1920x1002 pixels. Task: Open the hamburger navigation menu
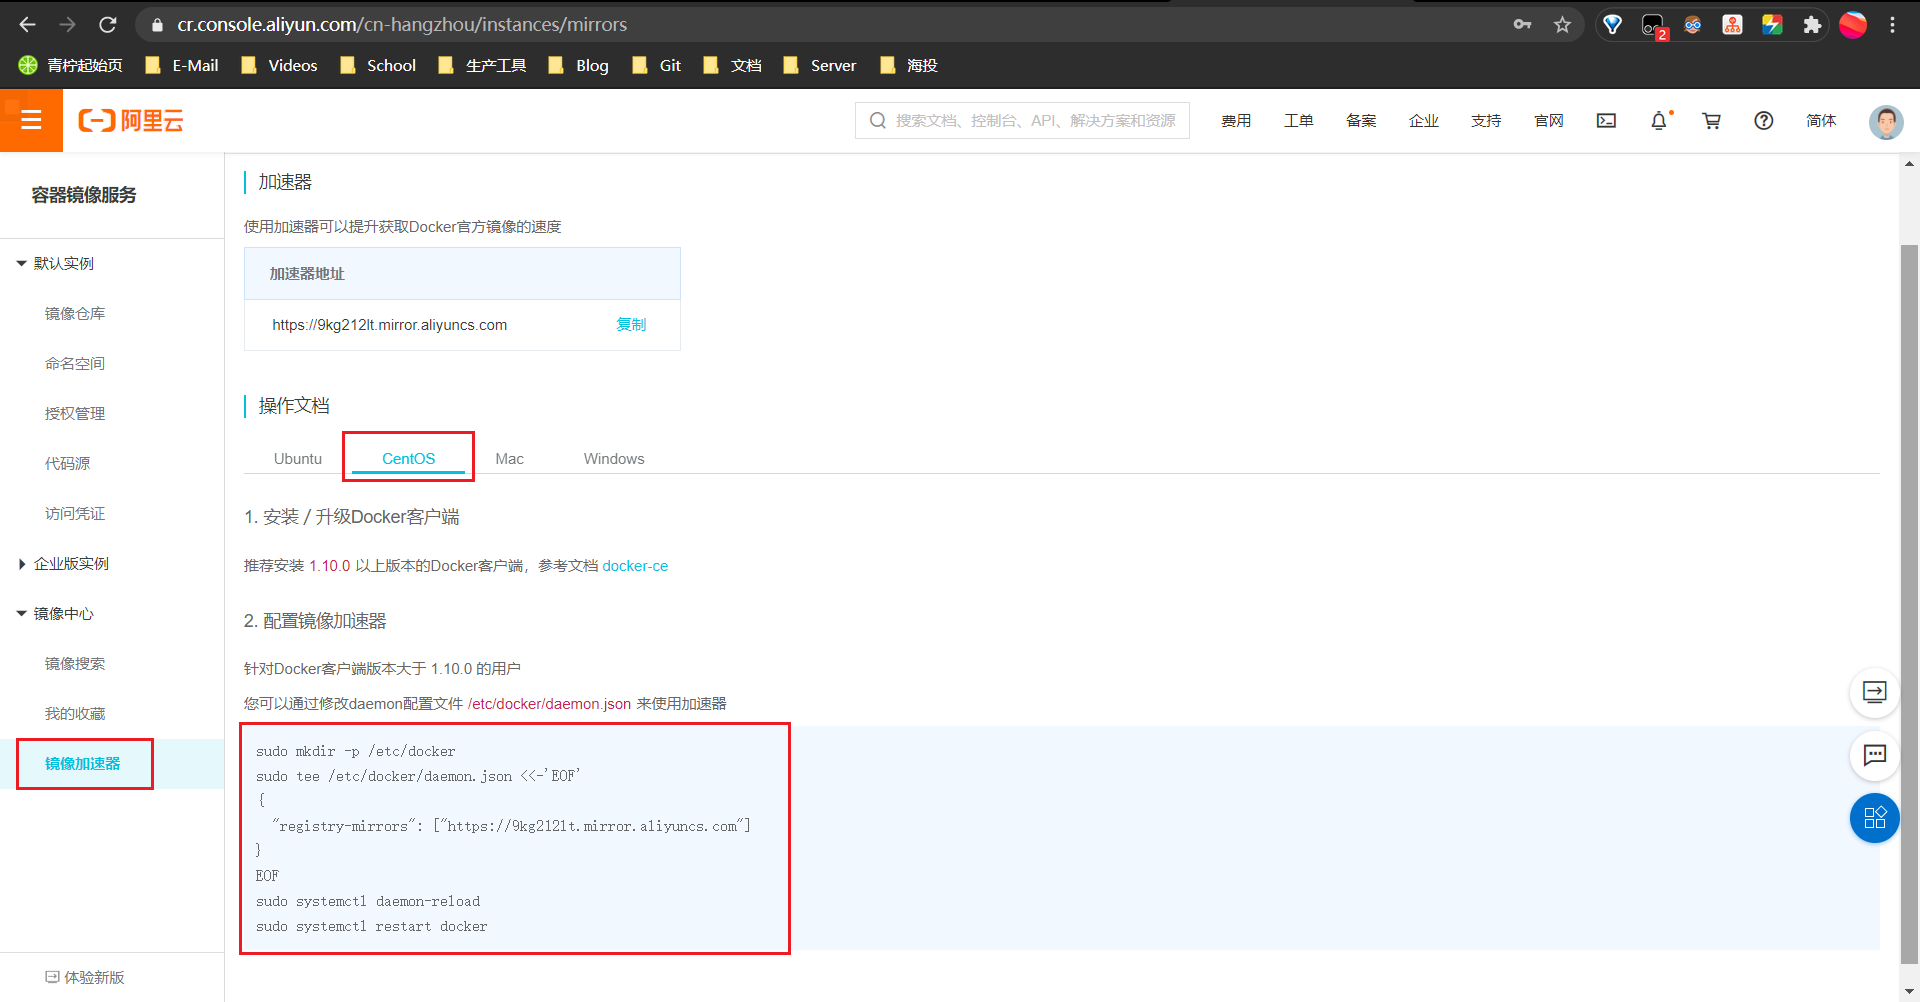click(31, 120)
